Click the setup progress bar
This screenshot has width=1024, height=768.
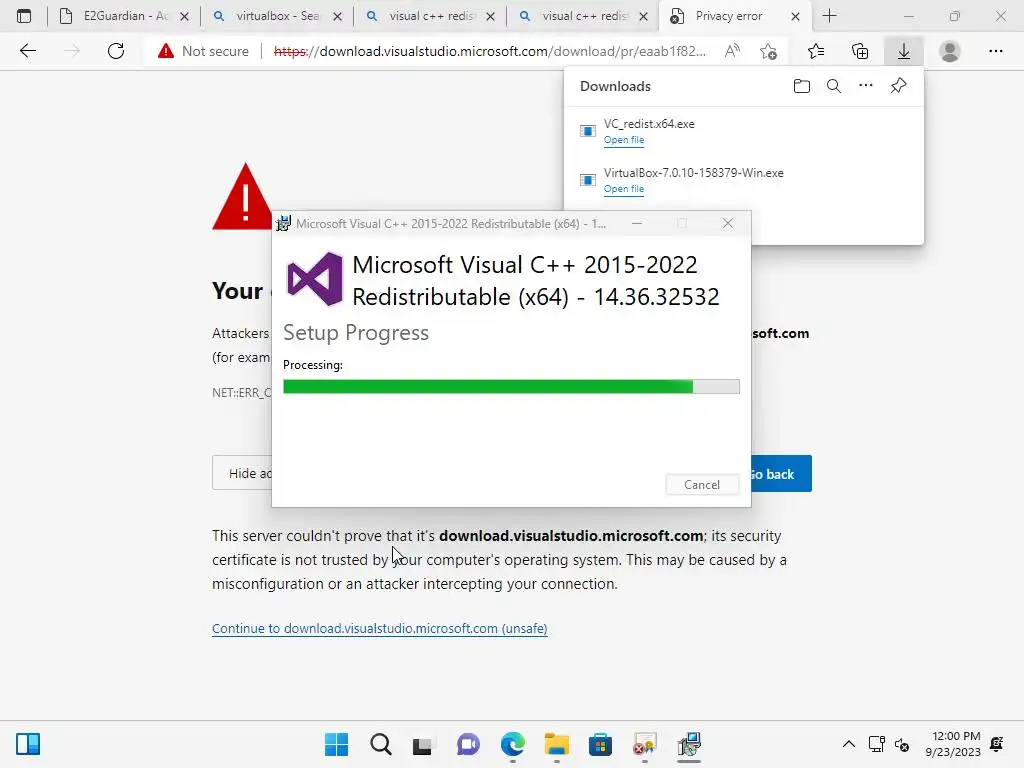tap(511, 387)
